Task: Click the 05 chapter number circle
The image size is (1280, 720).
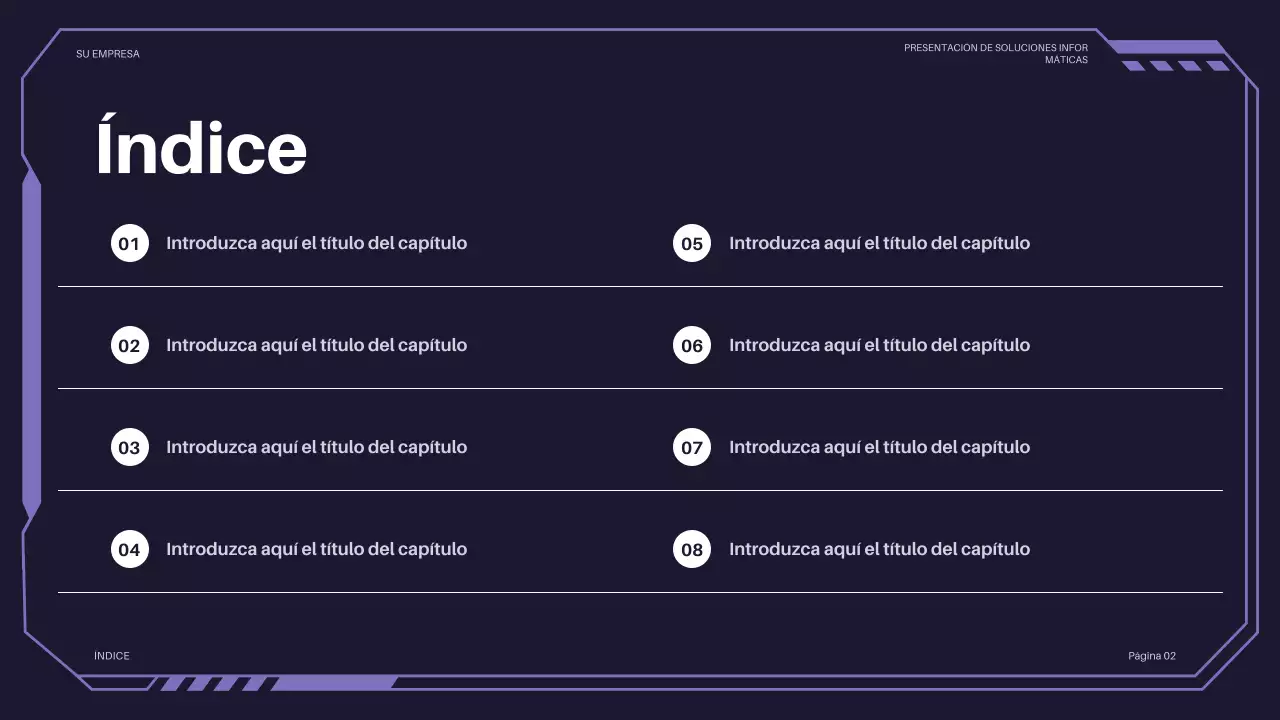Action: [692, 244]
